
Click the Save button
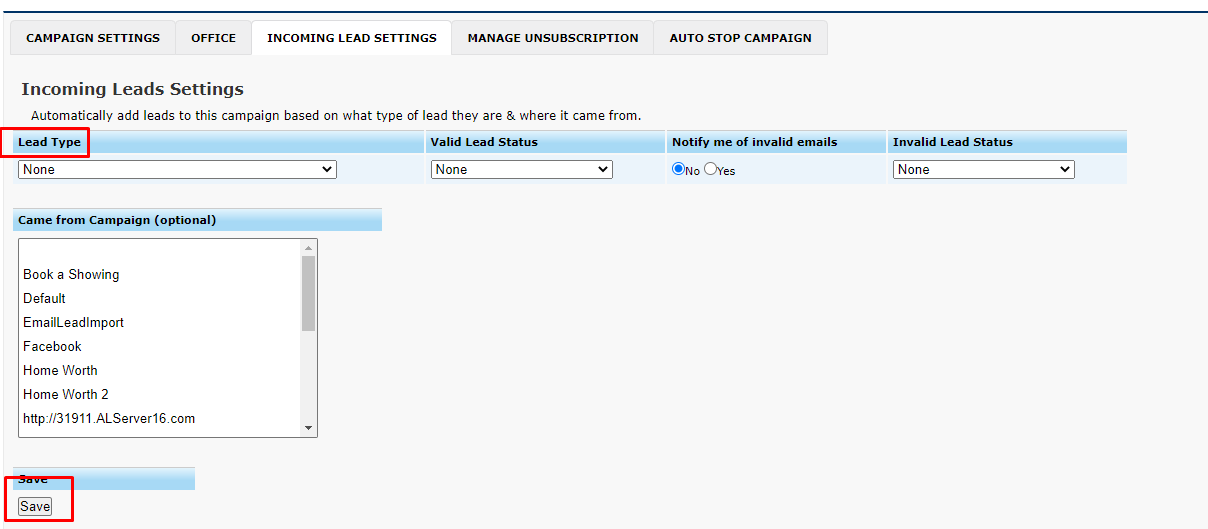35,507
